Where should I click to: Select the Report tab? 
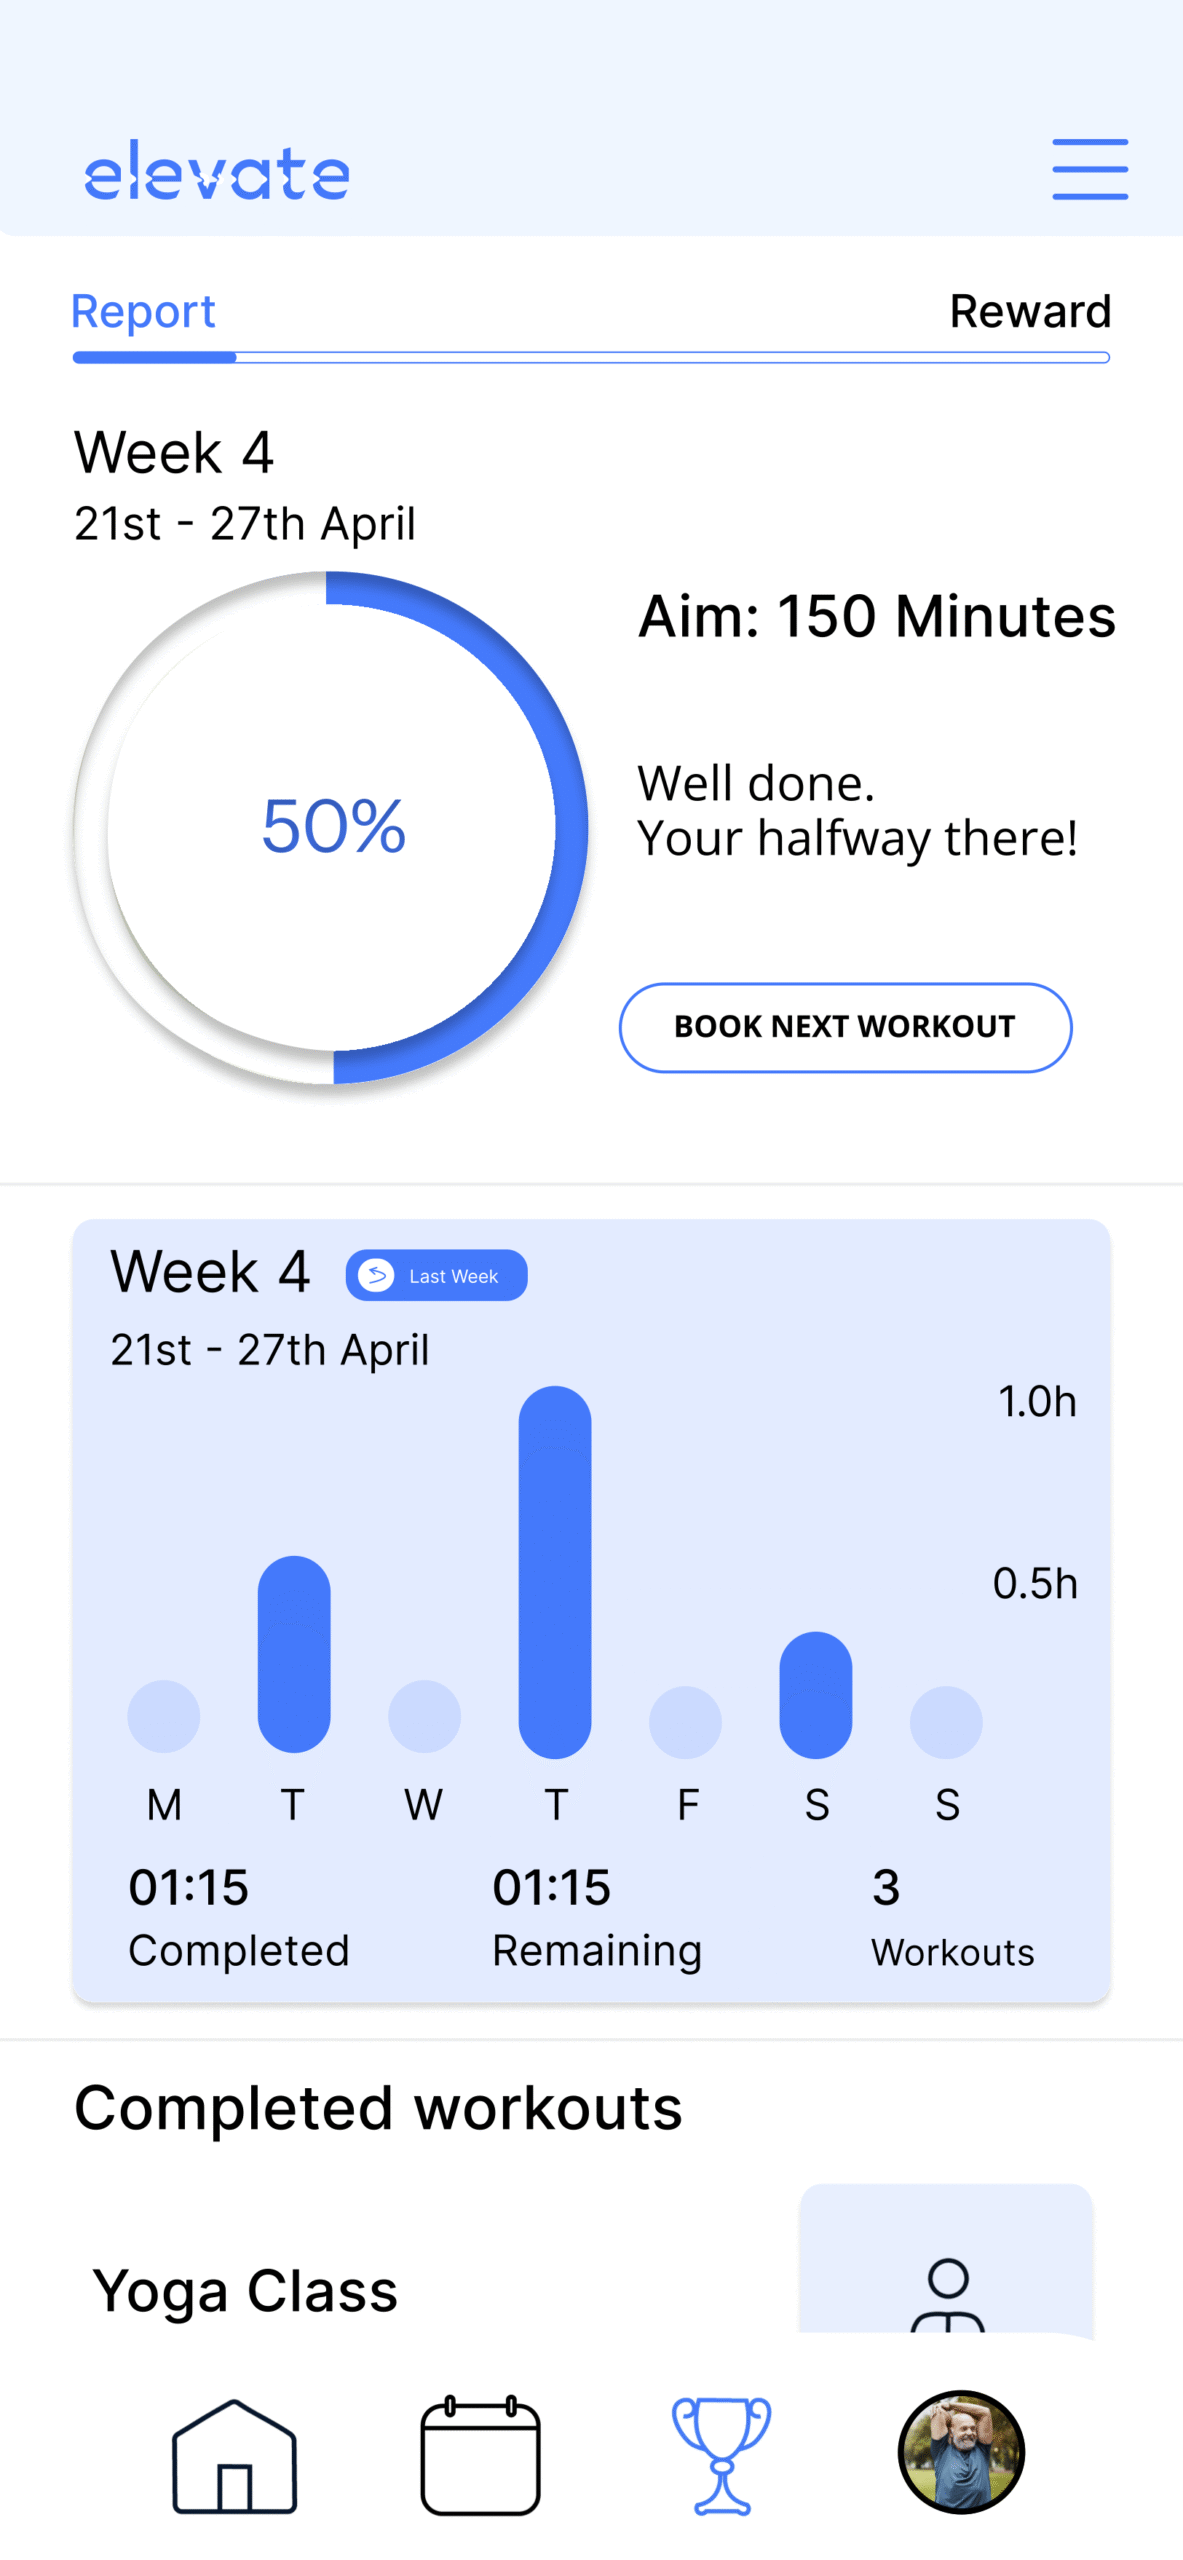click(143, 311)
